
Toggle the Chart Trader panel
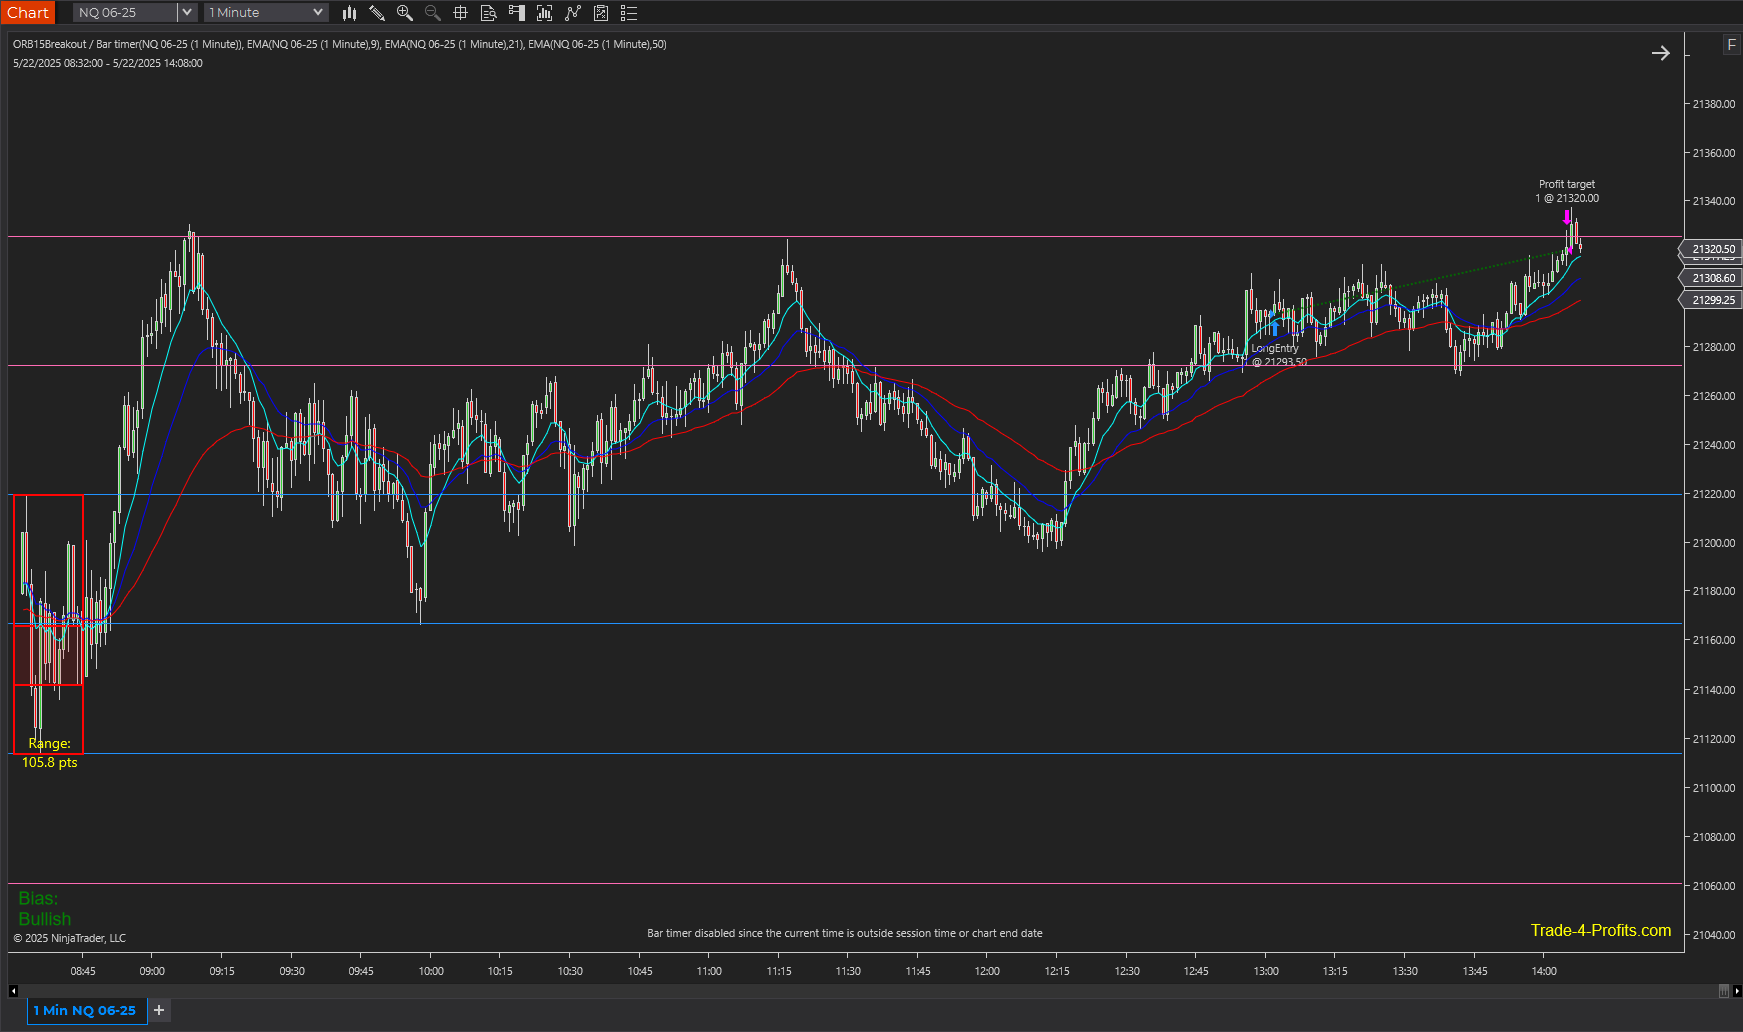pos(517,13)
